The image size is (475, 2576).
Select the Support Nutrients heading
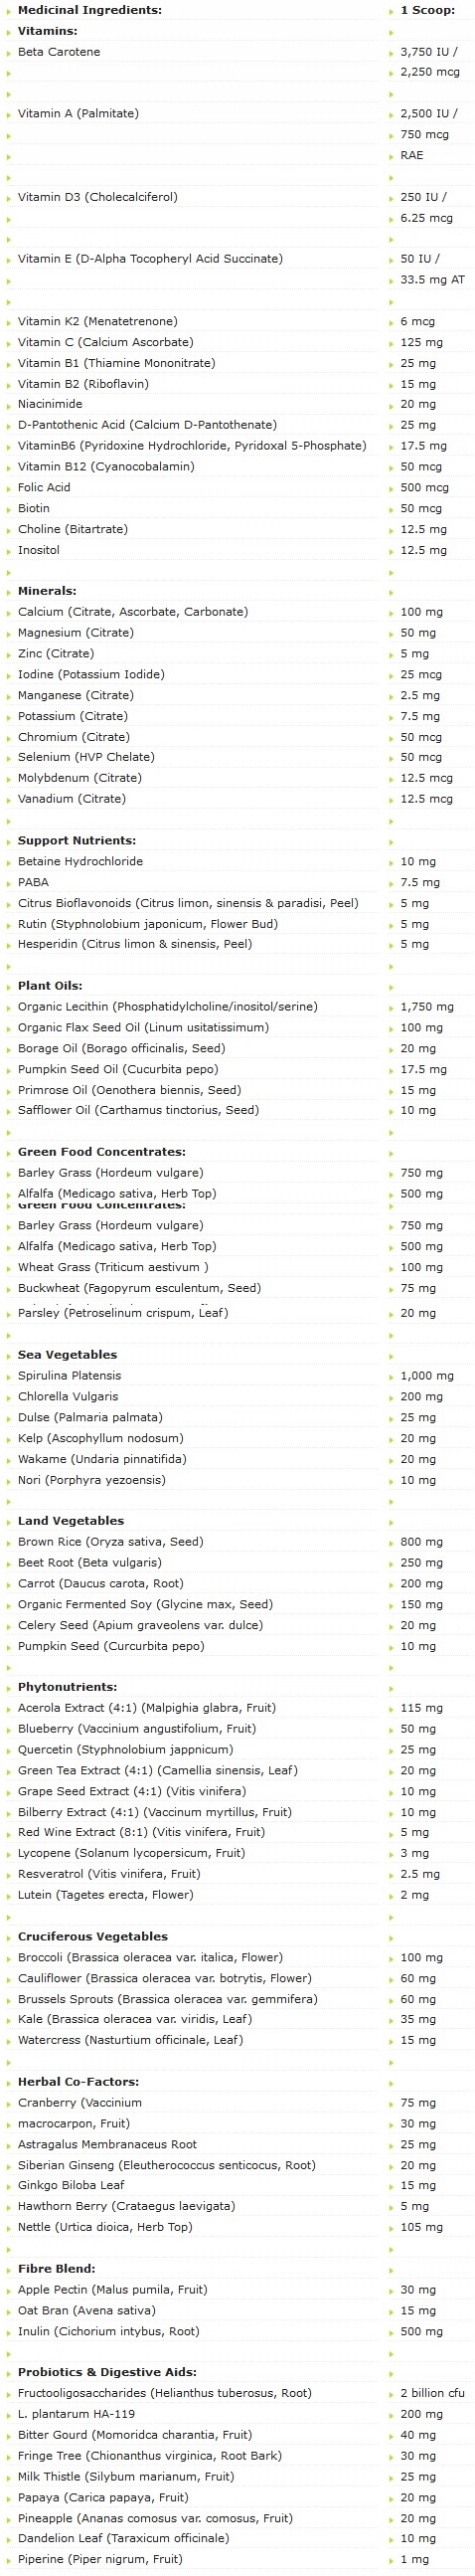(x=77, y=841)
